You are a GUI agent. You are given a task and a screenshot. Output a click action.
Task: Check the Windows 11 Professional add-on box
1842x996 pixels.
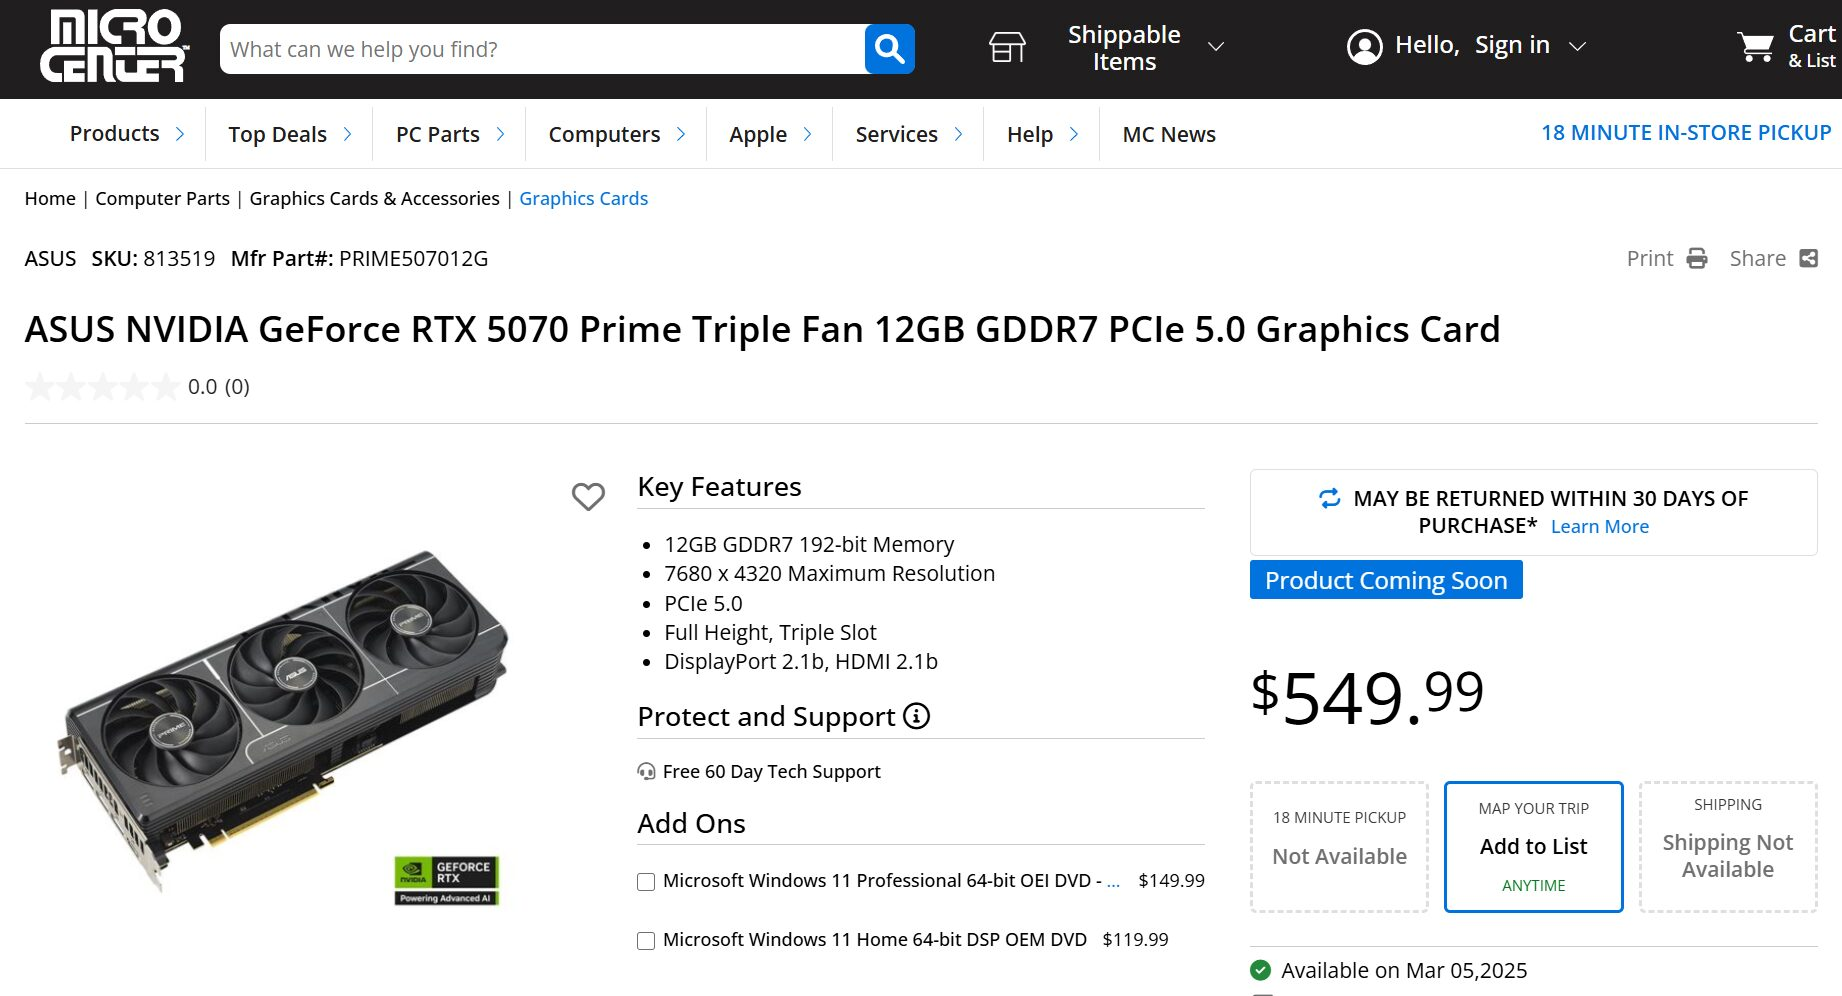coord(646,882)
